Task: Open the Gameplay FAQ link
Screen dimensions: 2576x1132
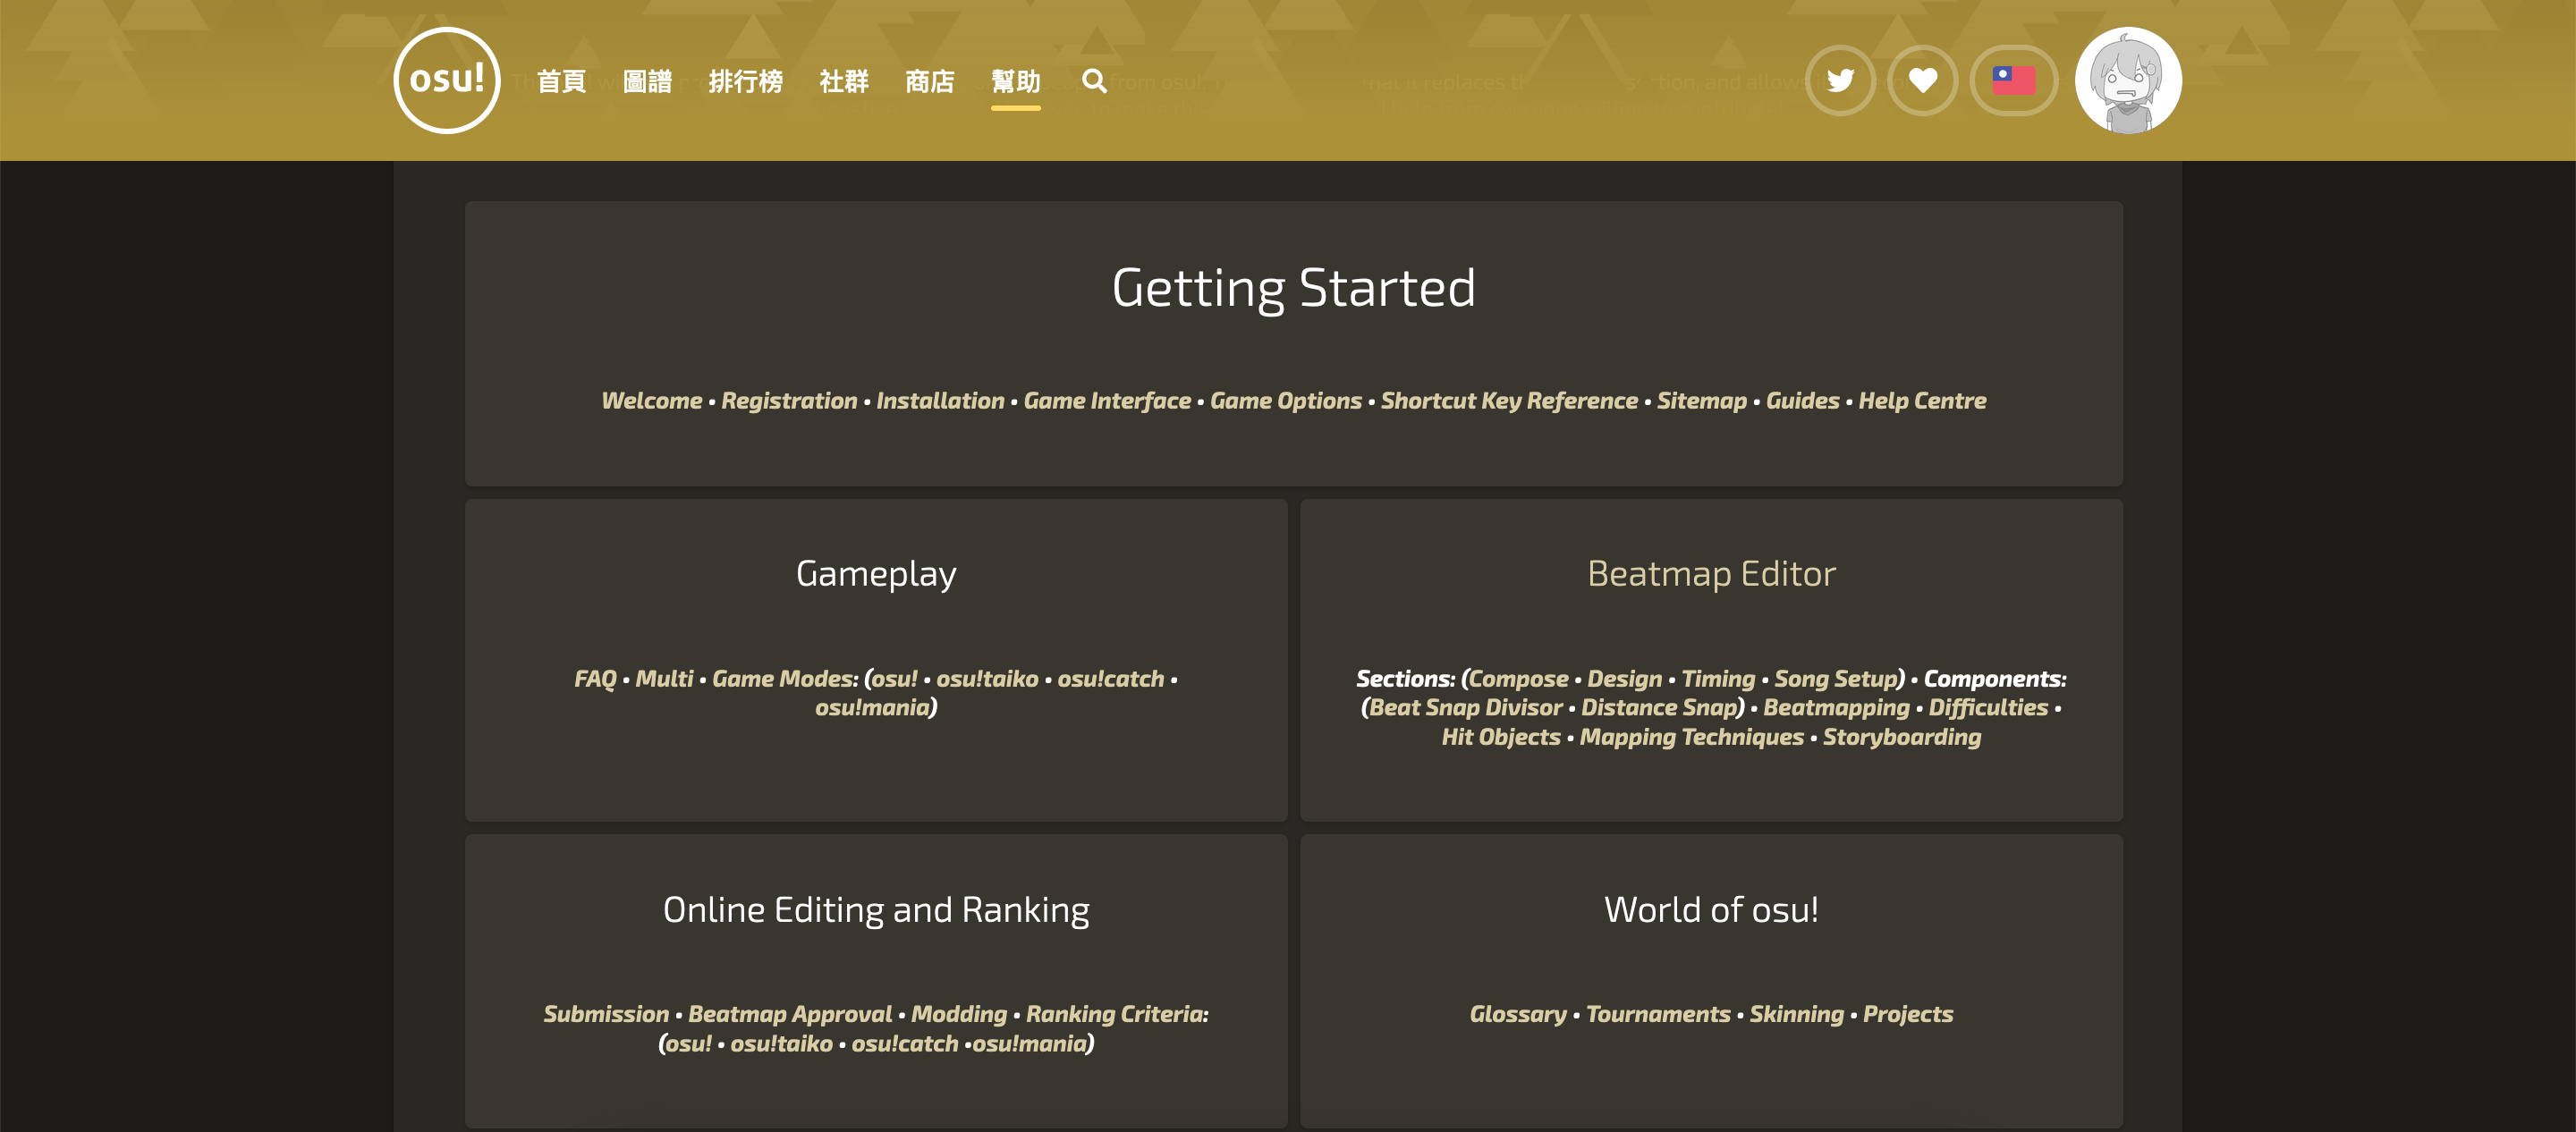Action: tap(595, 678)
